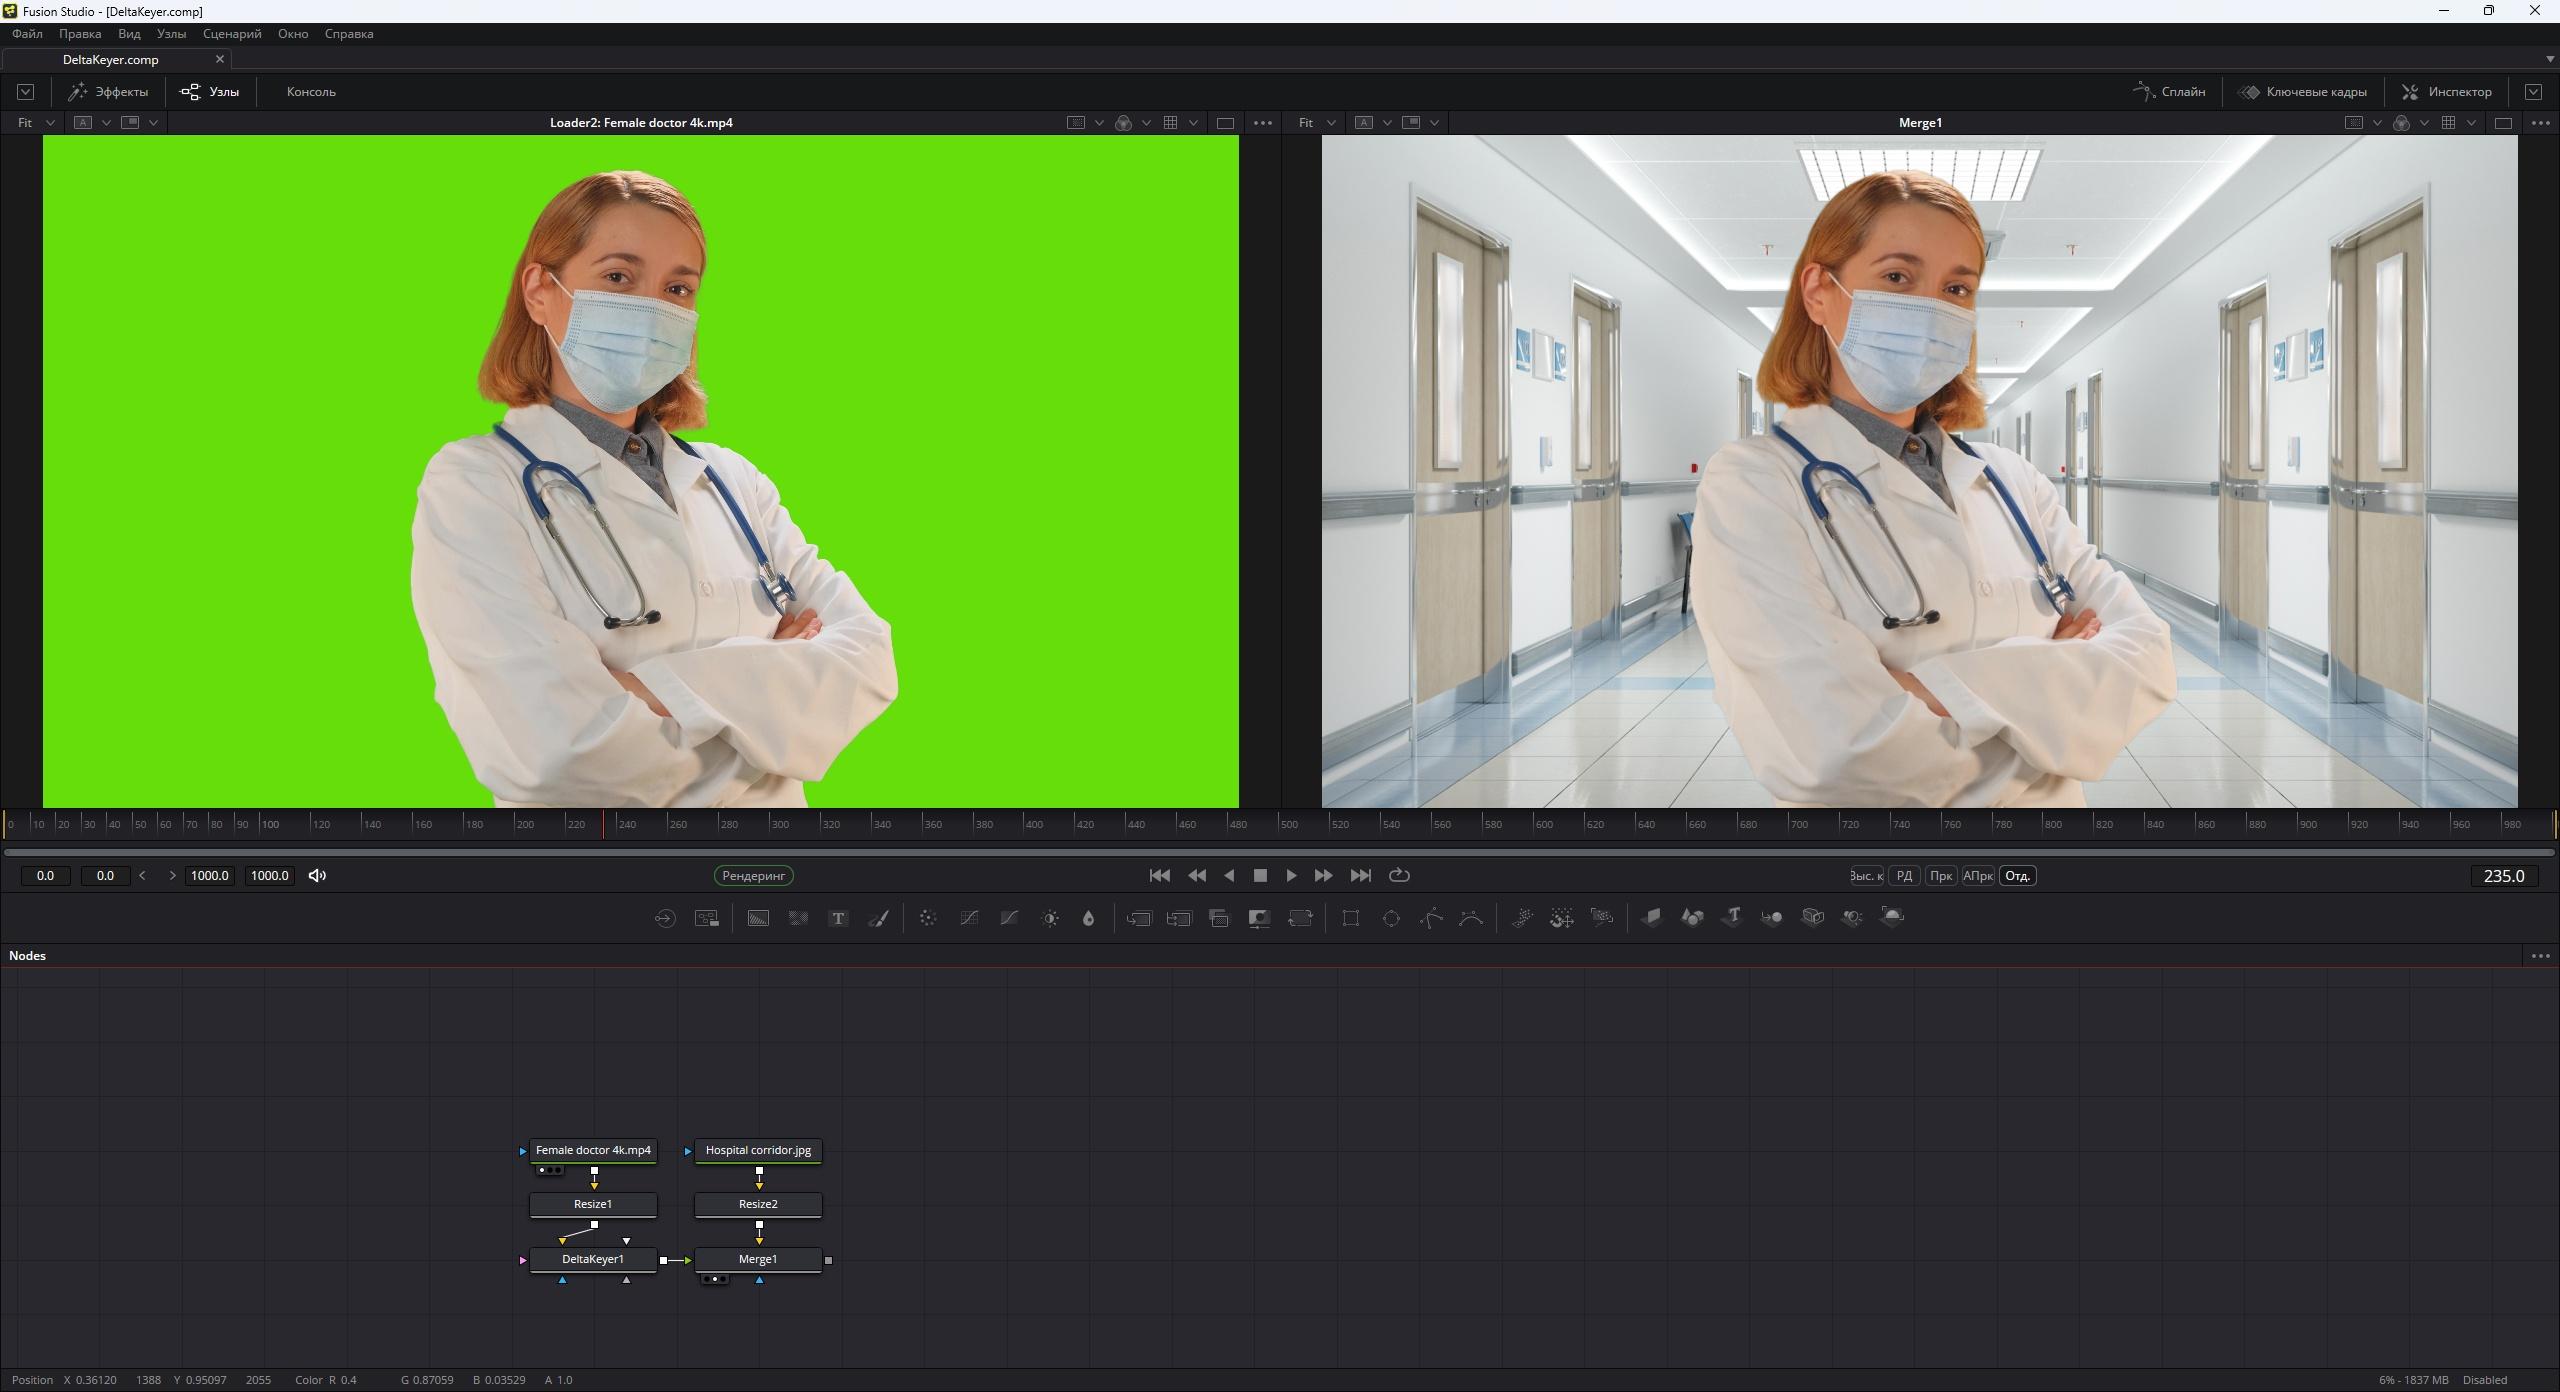Toggle the Отд. playback quality button

point(2017,875)
